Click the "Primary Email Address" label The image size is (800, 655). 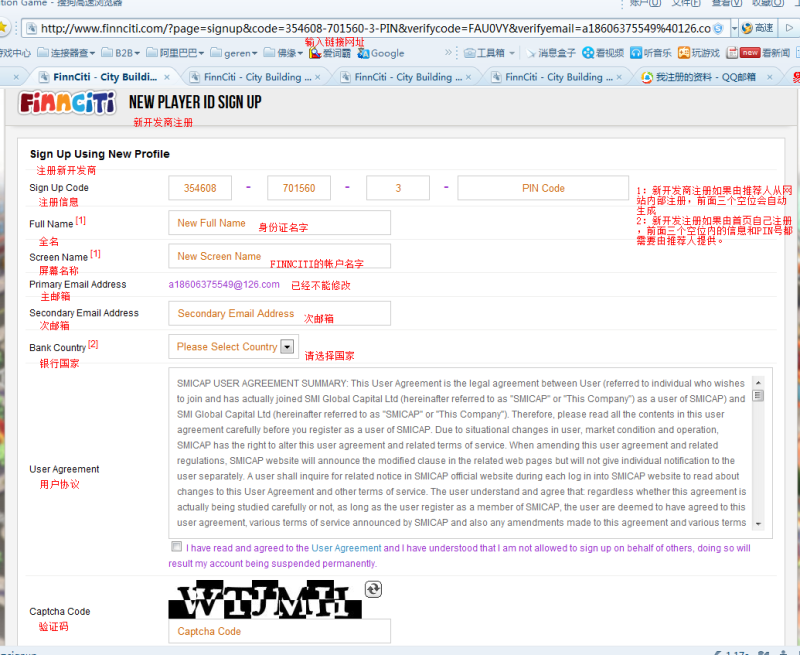[78, 284]
